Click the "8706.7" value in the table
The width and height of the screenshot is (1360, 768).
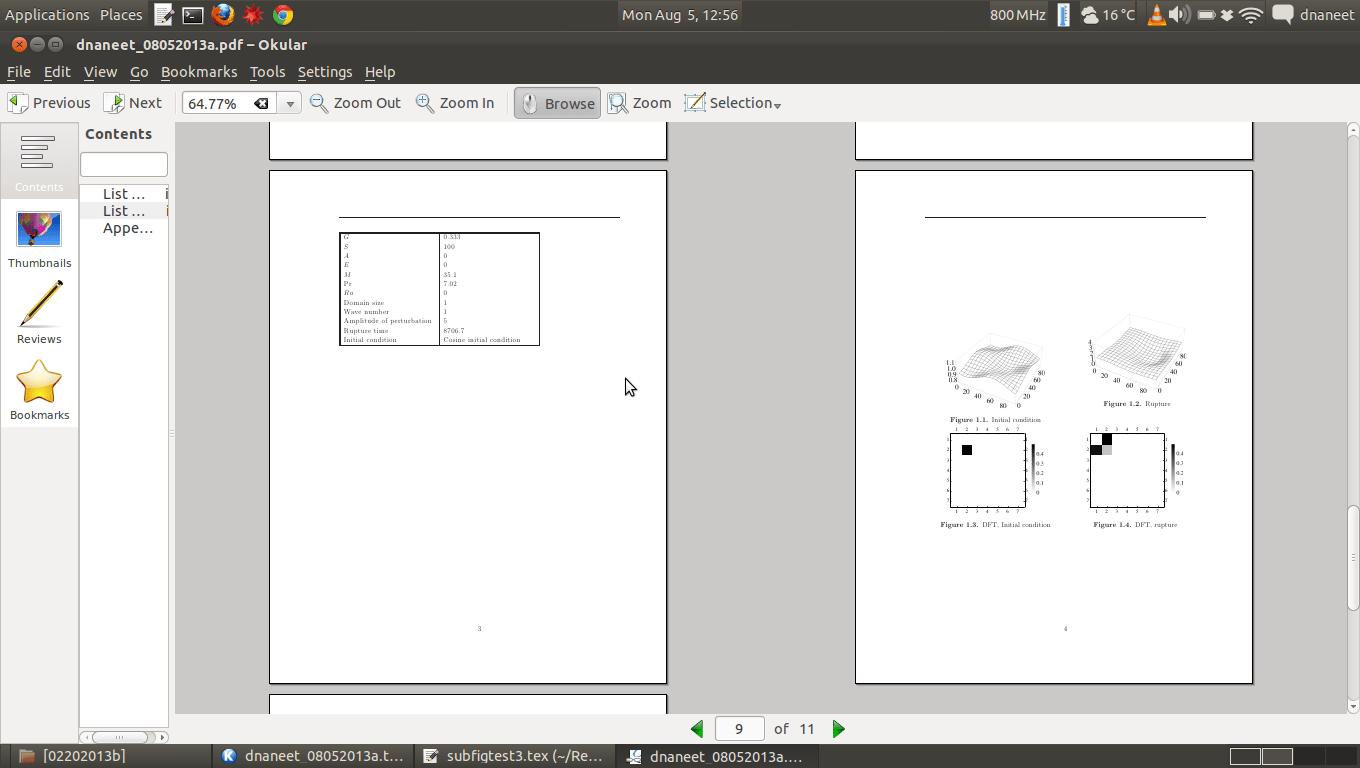pos(454,331)
